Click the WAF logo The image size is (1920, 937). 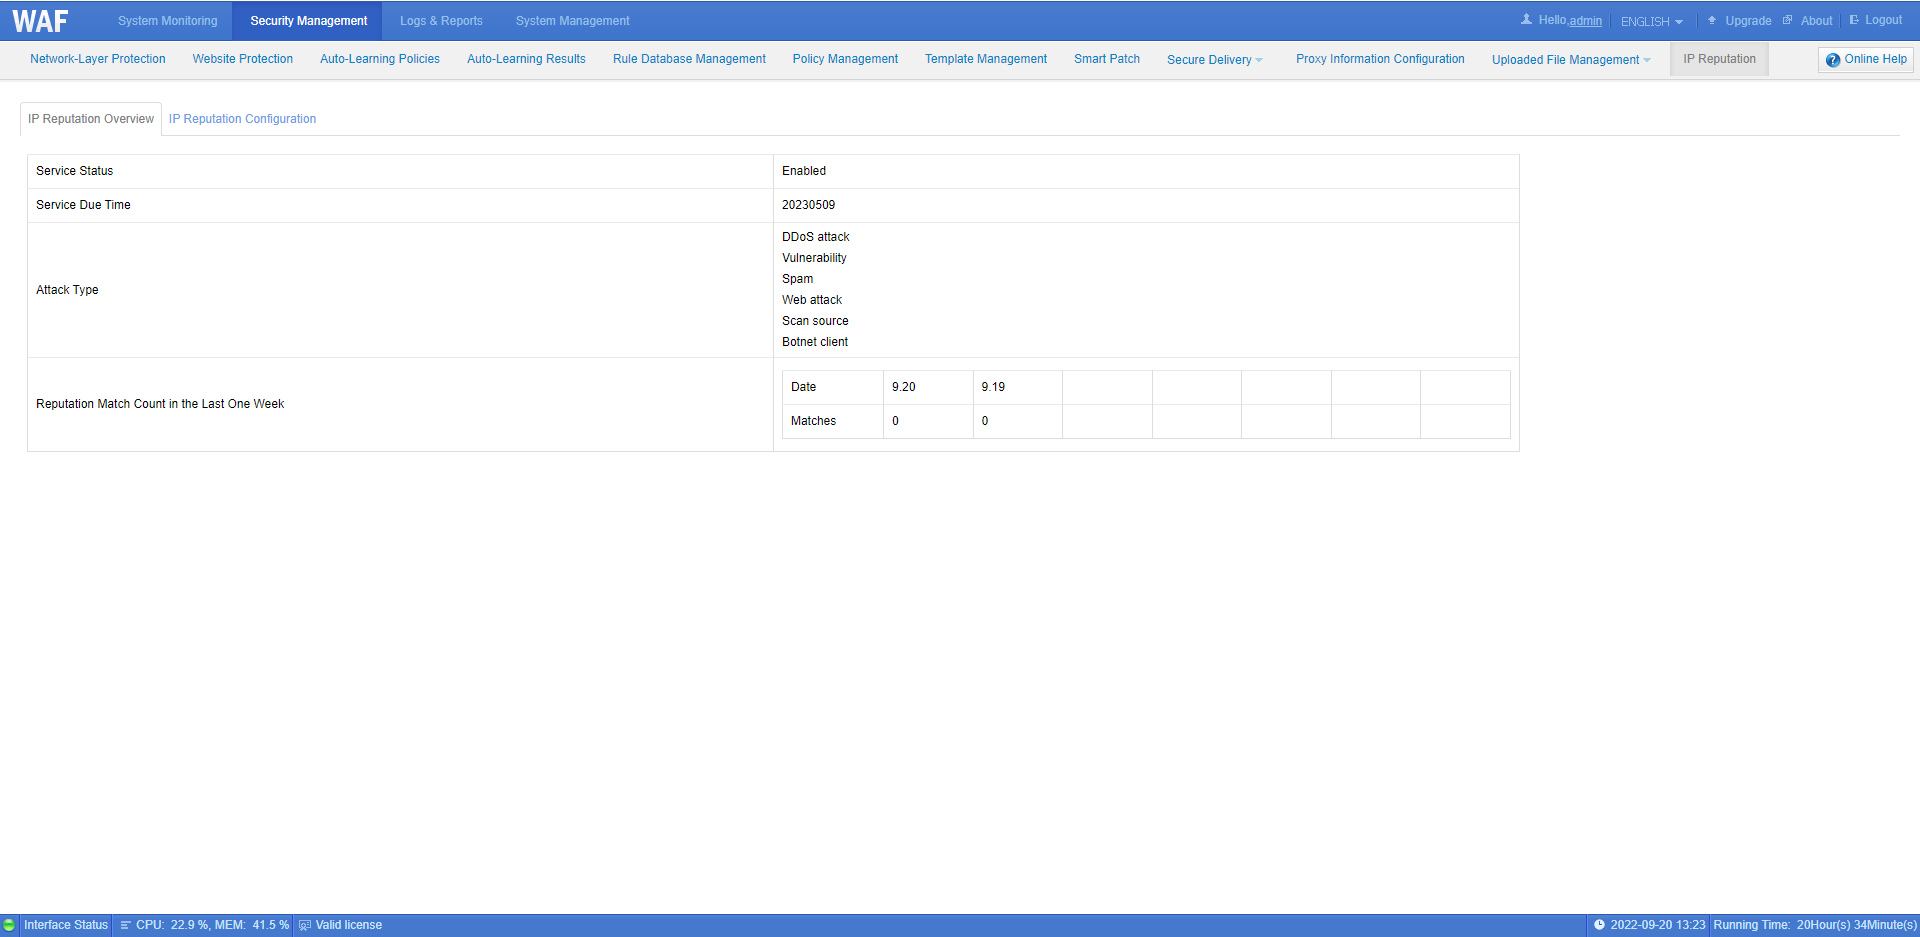pyautogui.click(x=40, y=21)
